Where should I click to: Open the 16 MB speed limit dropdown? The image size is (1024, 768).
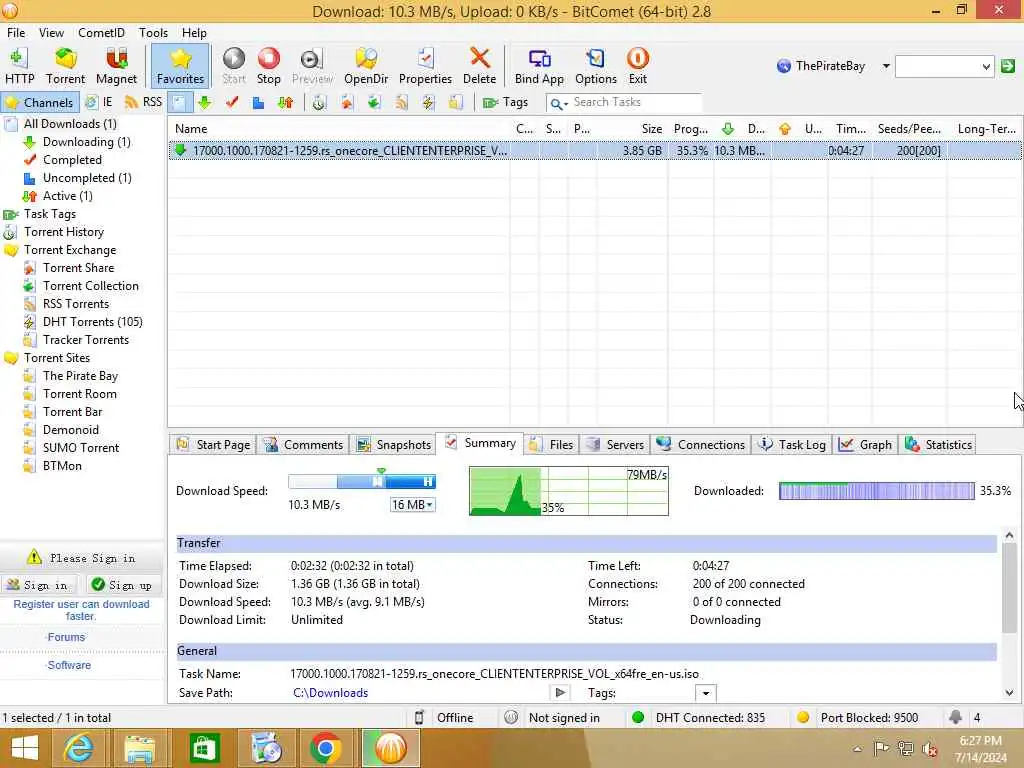coord(413,505)
